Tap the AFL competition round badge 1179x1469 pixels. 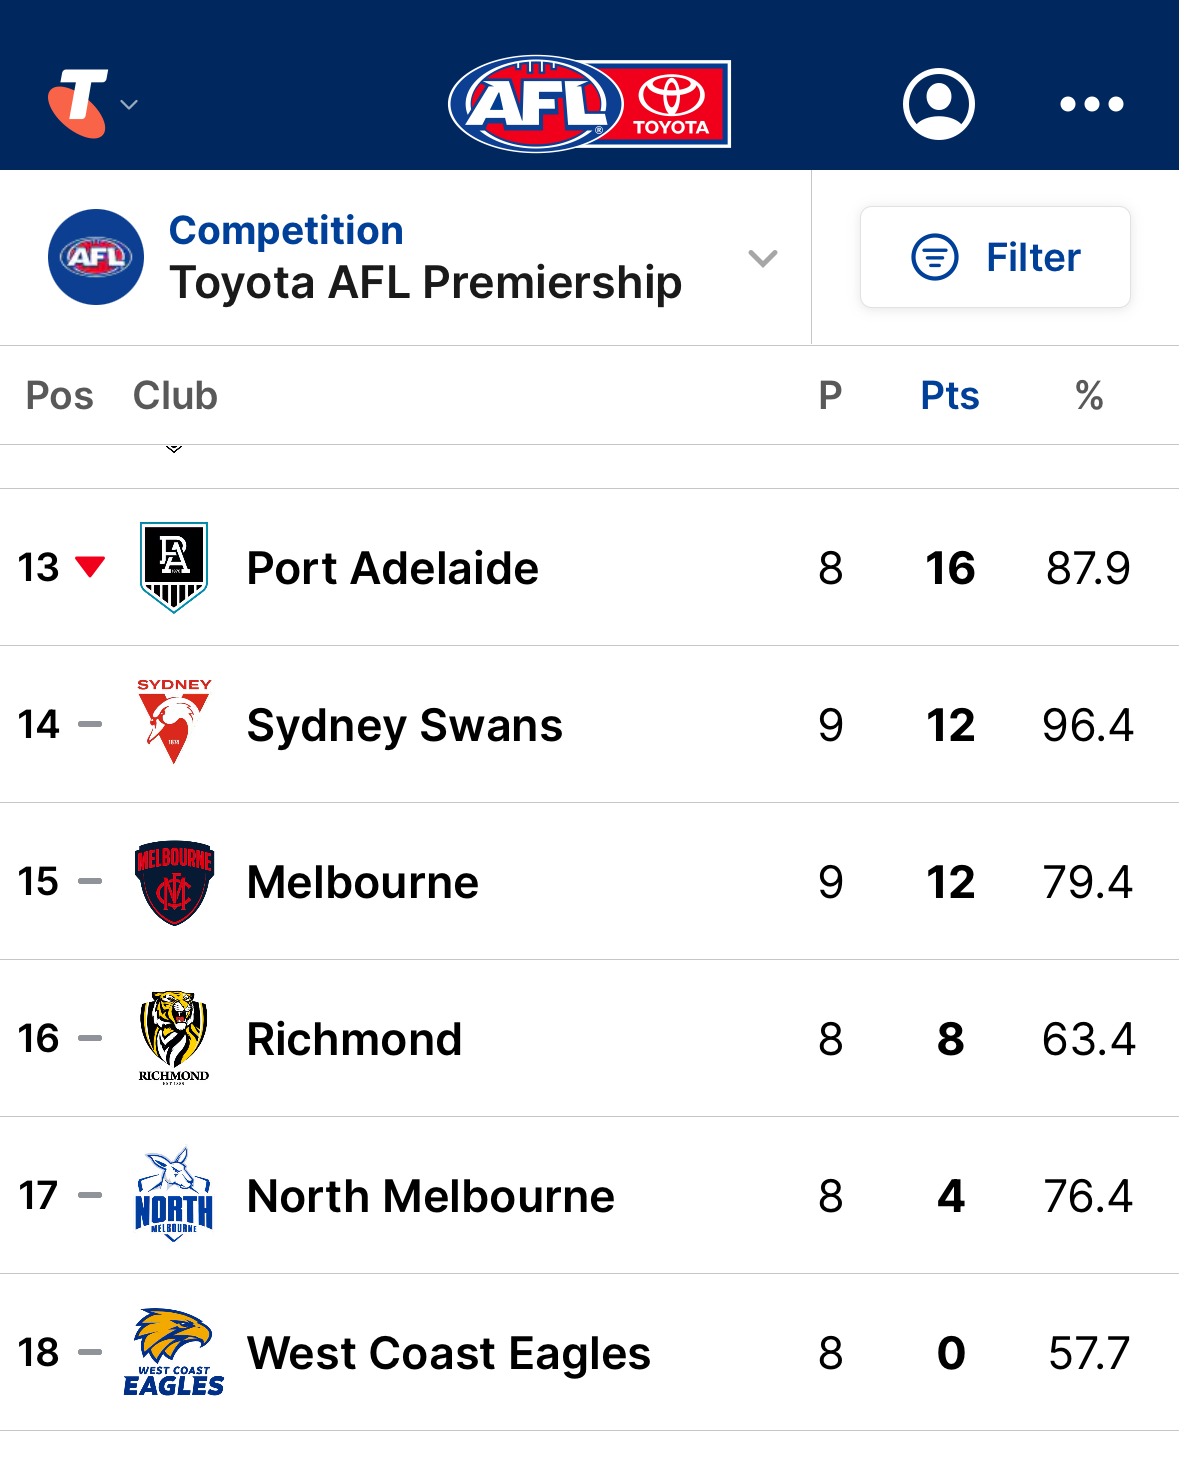[x=96, y=257]
